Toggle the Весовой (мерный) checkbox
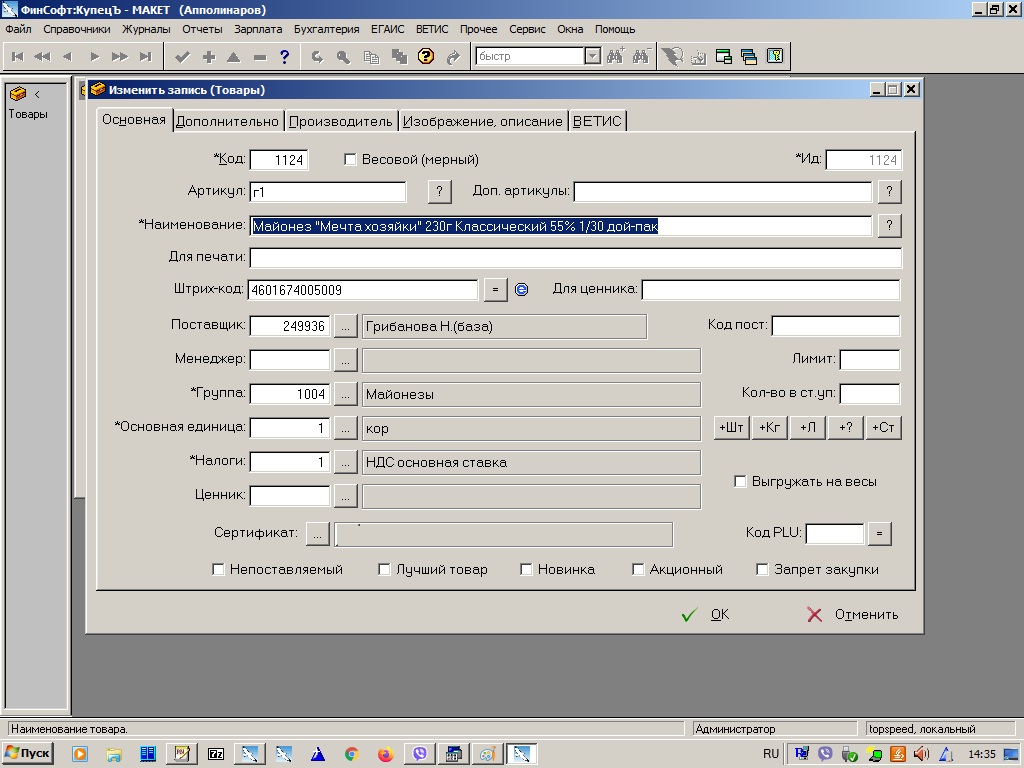1024x768 pixels. click(x=350, y=159)
